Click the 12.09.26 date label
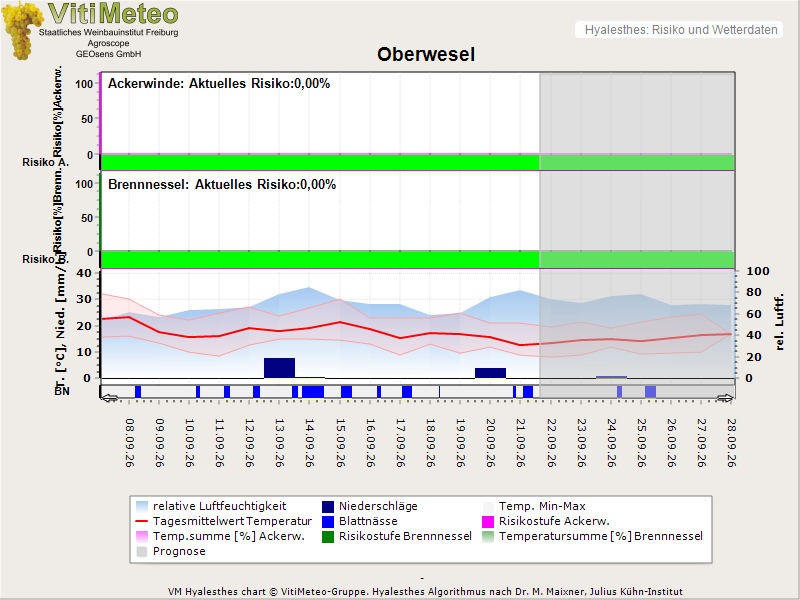This screenshot has height=600, width=800. point(250,443)
